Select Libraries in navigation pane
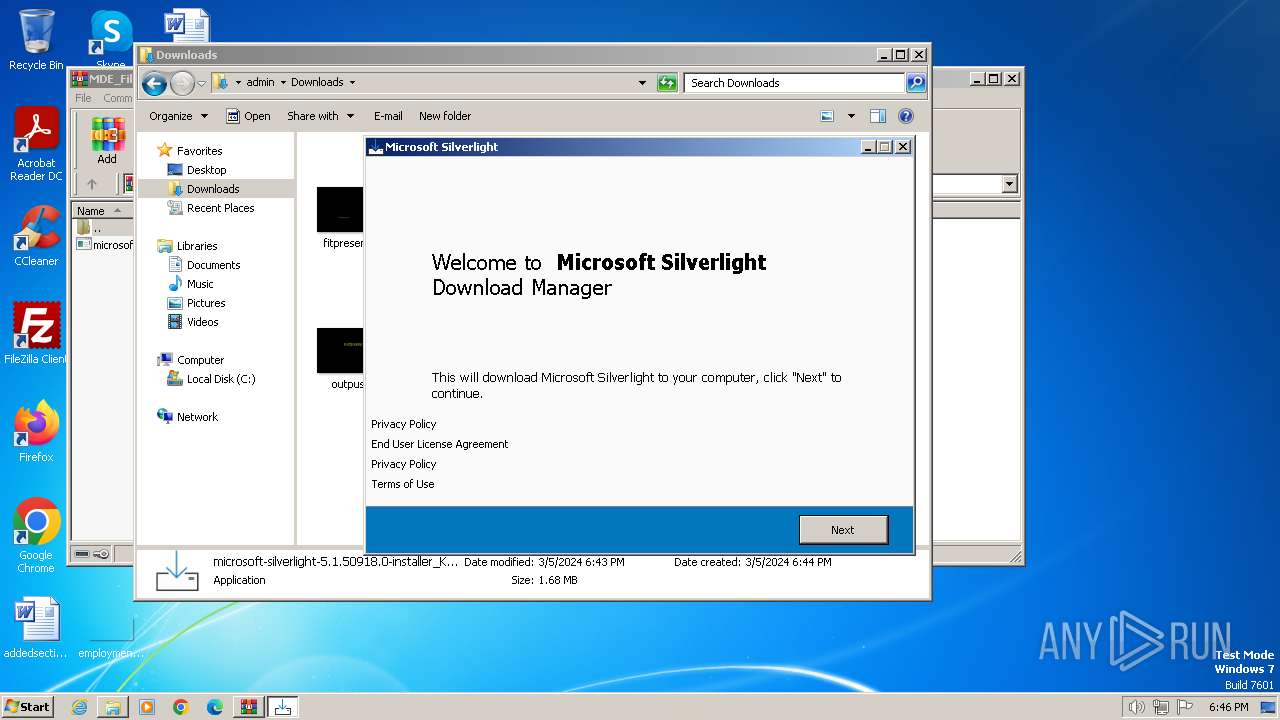 click(197, 246)
